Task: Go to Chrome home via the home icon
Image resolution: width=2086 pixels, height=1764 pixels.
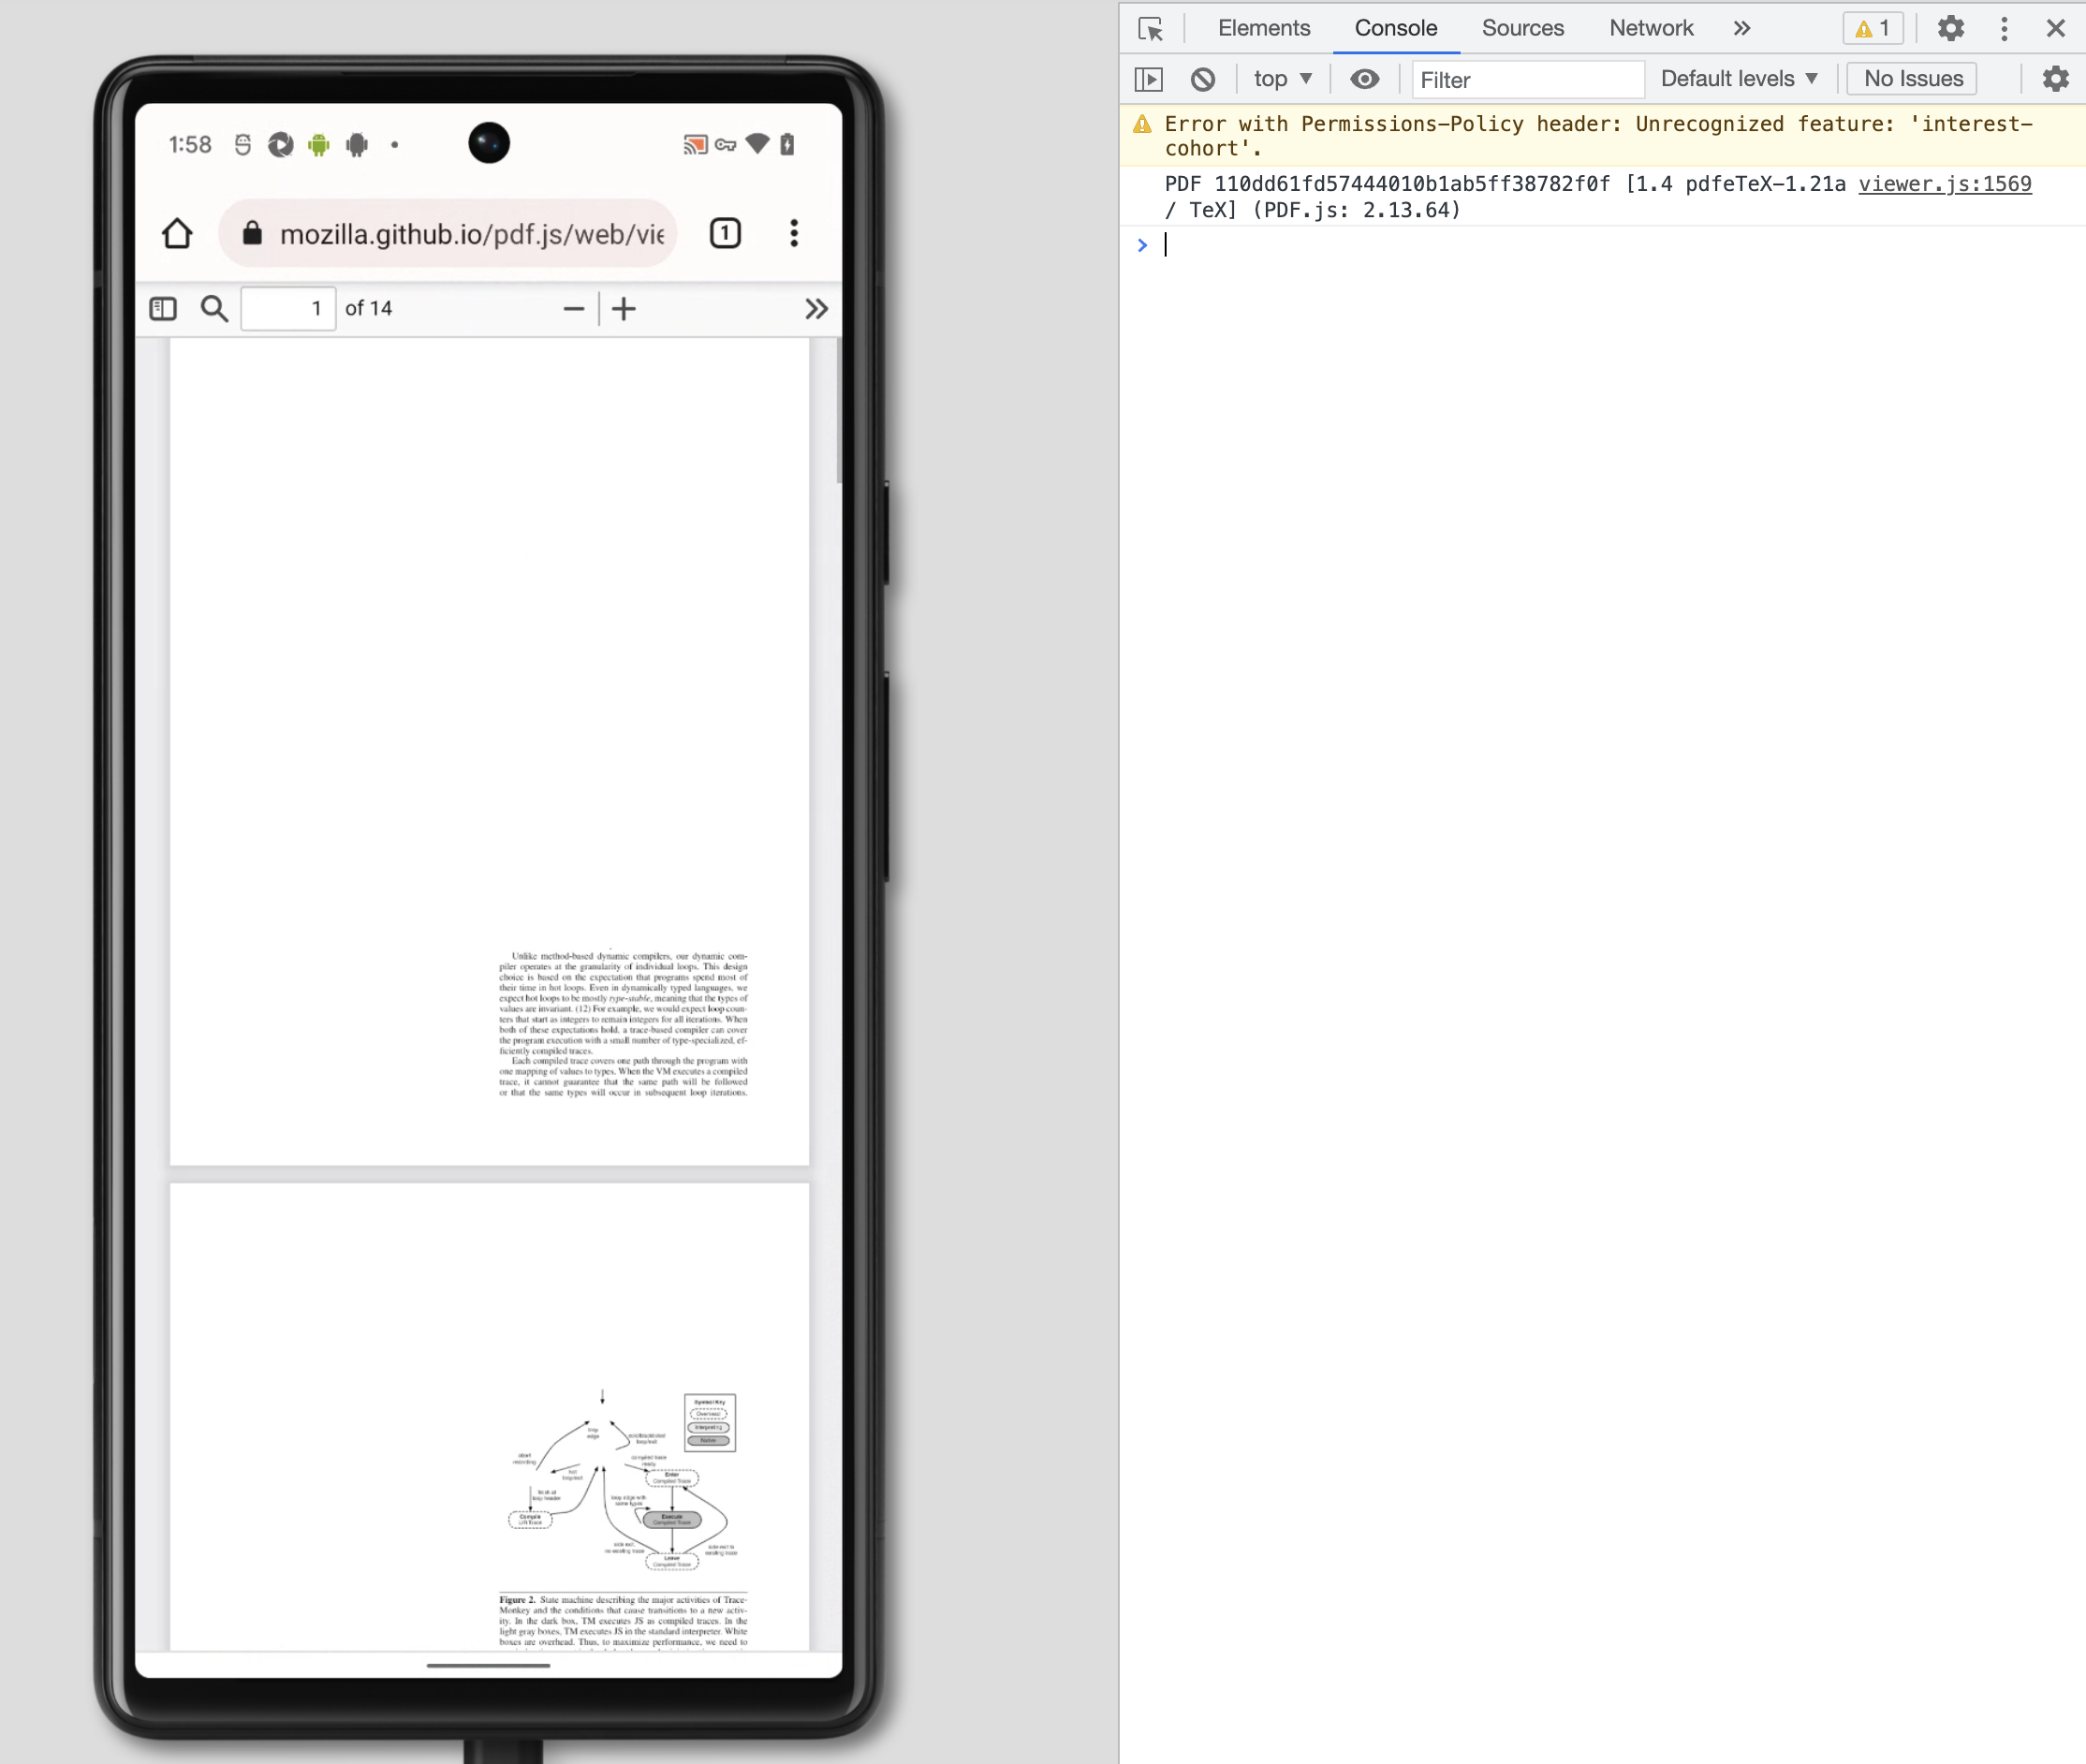Action: (x=177, y=233)
